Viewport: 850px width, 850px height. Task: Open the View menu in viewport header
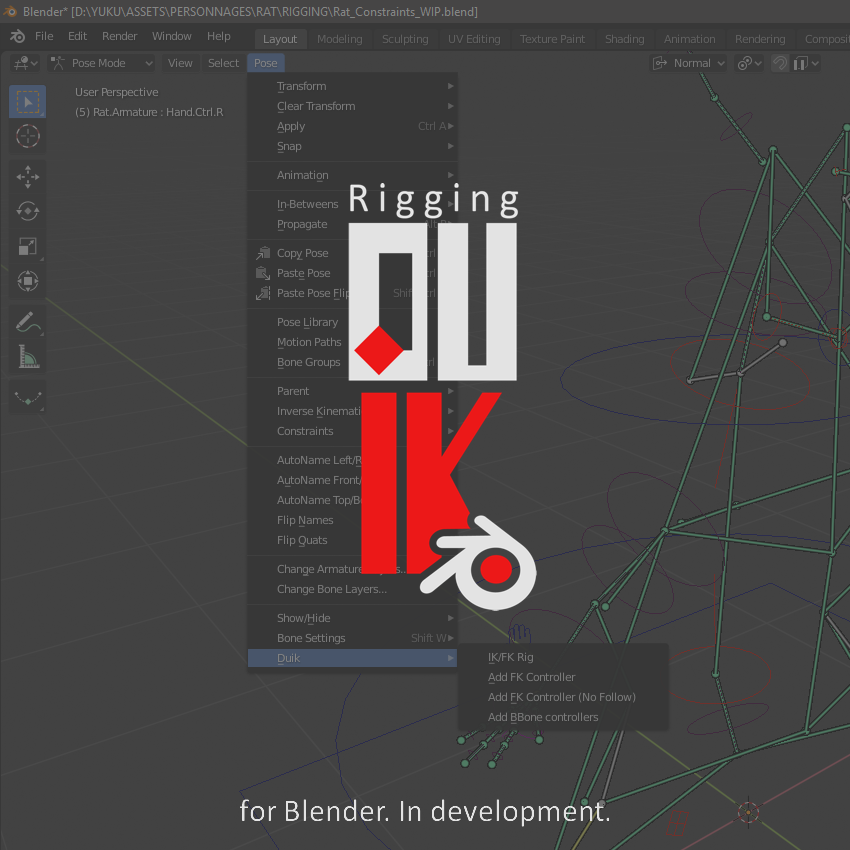[x=180, y=63]
